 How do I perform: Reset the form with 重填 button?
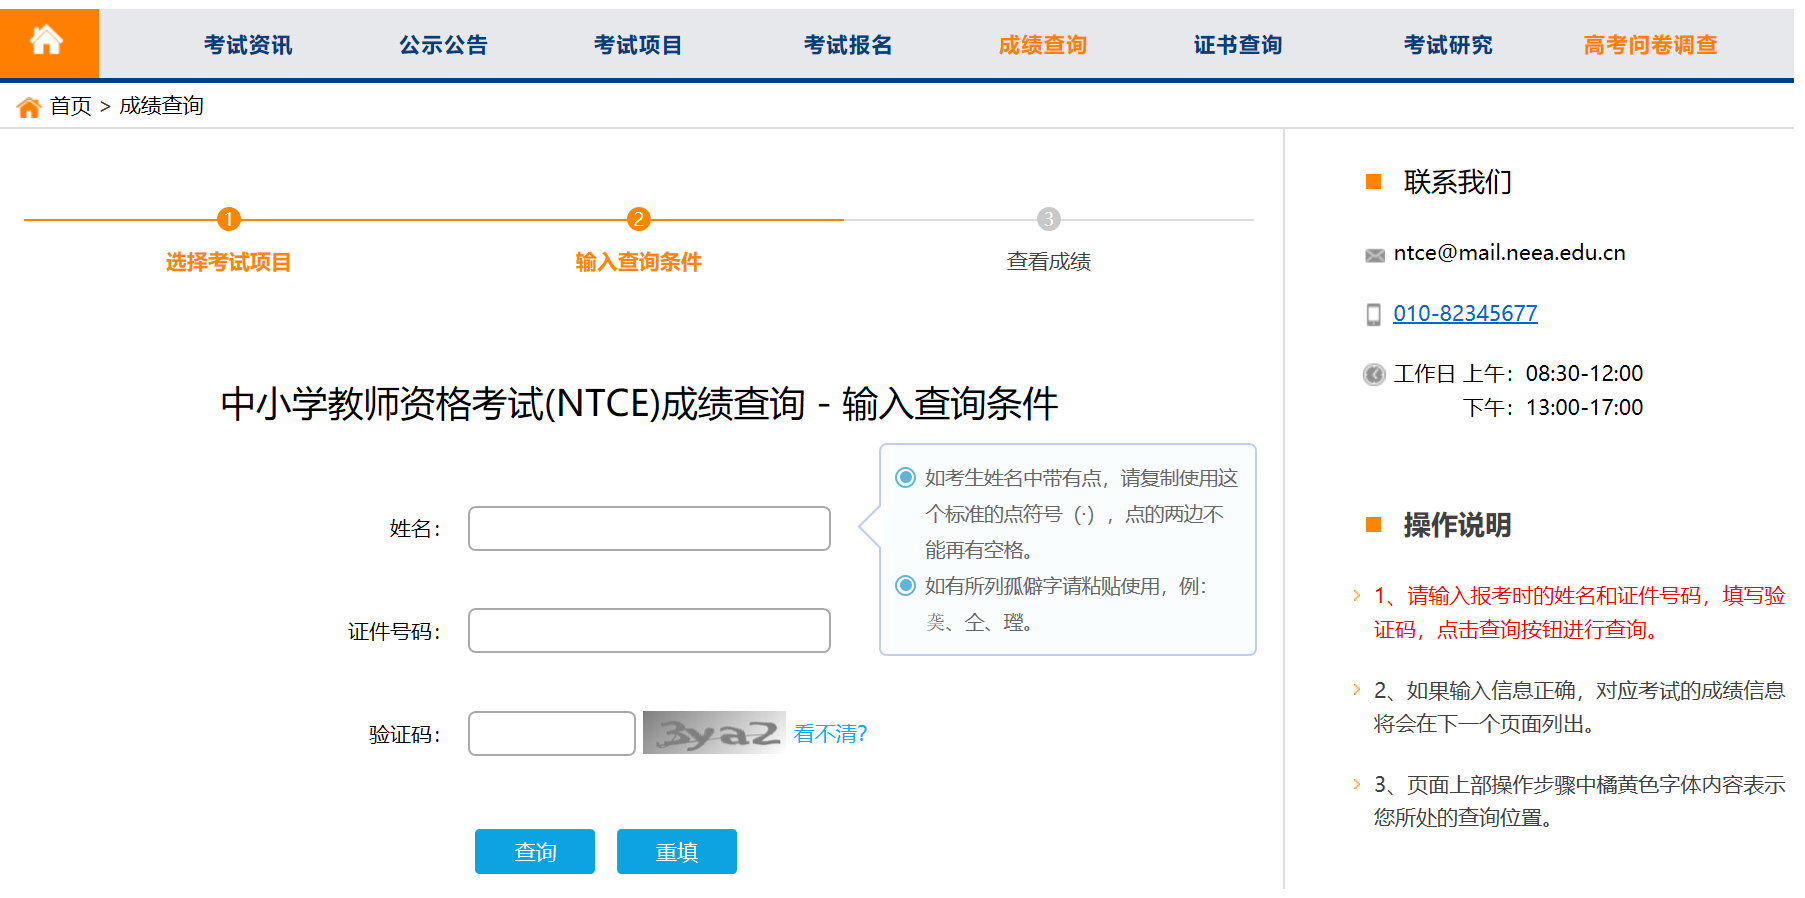click(677, 852)
